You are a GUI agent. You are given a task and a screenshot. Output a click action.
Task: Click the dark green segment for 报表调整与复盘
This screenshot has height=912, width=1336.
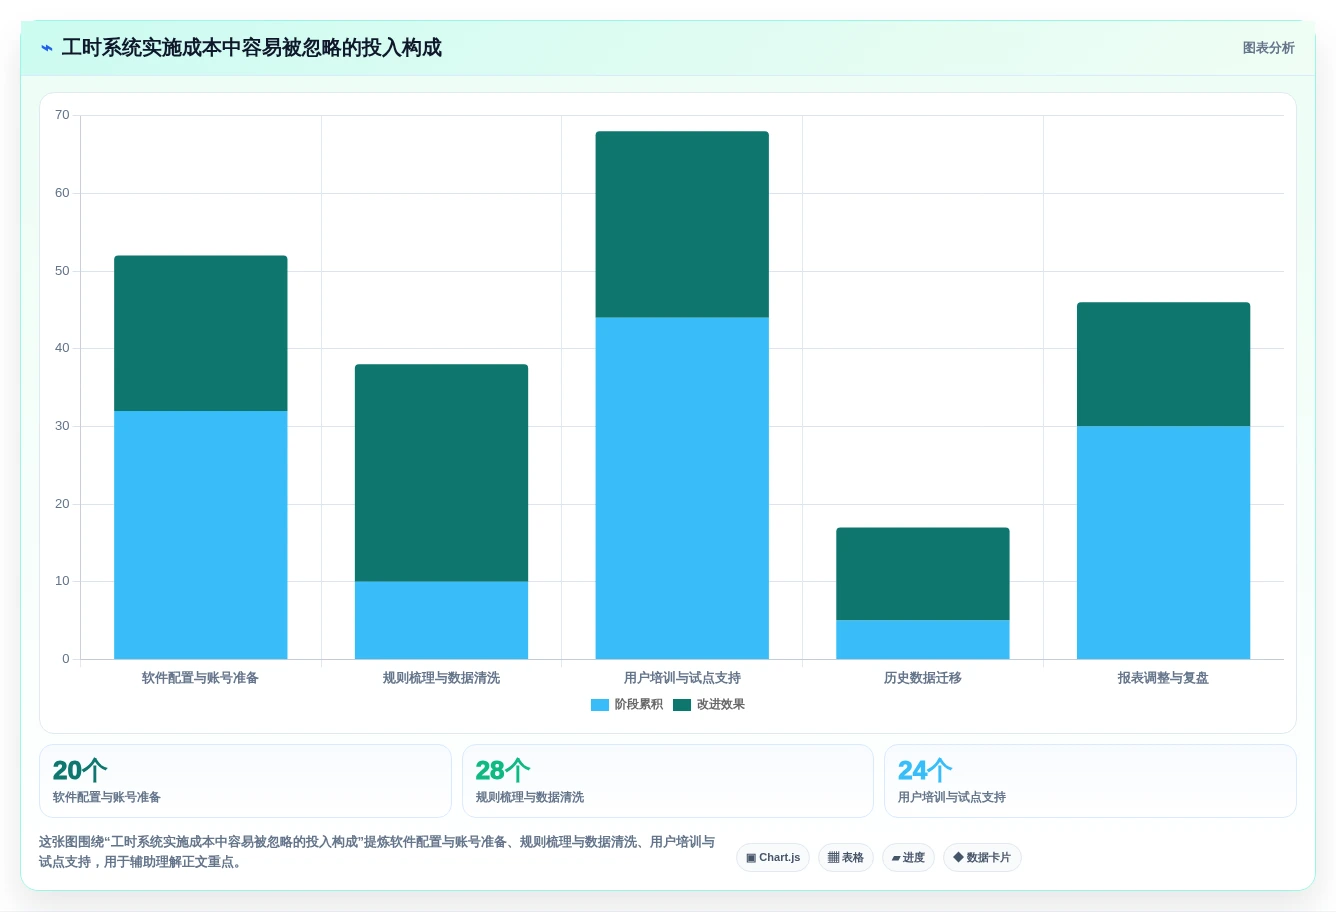[x=1163, y=364]
